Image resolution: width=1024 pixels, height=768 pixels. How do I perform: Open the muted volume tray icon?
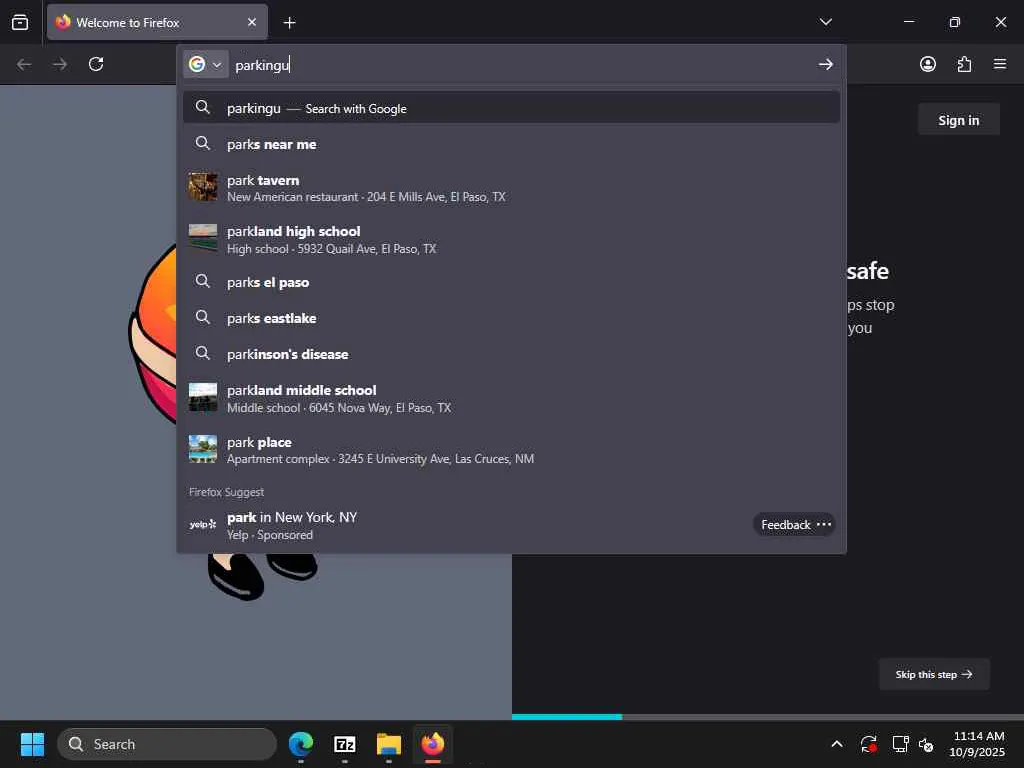926,744
